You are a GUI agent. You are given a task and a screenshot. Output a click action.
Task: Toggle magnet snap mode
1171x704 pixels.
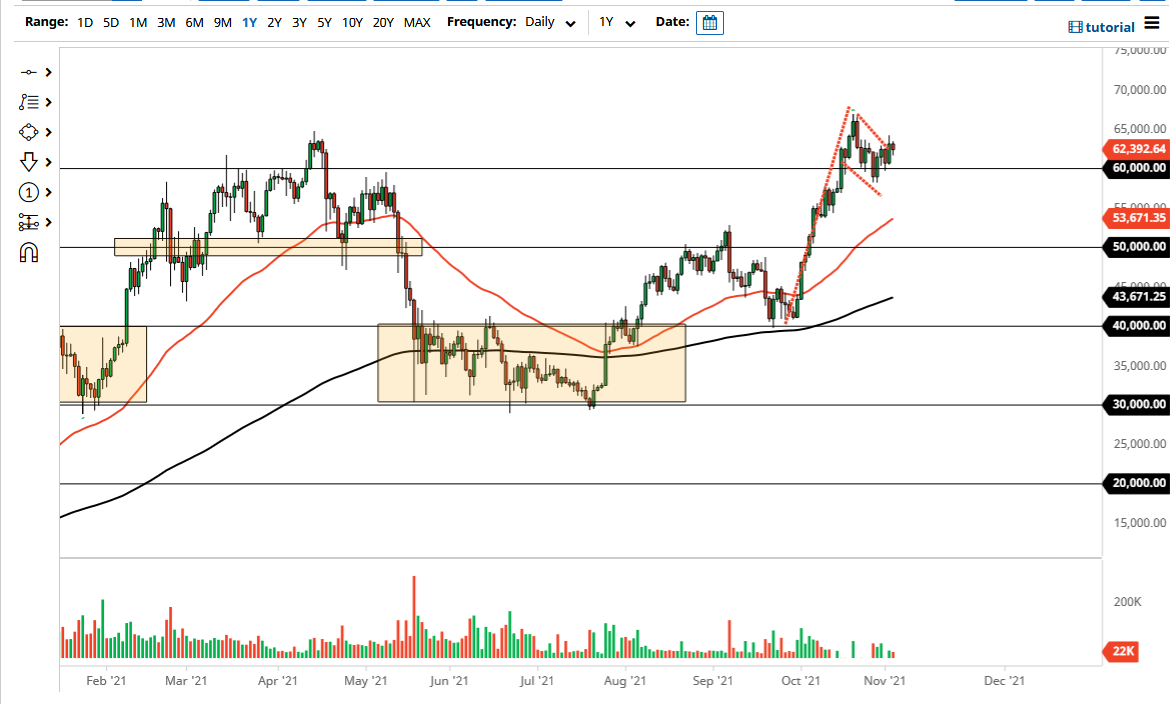click(27, 252)
